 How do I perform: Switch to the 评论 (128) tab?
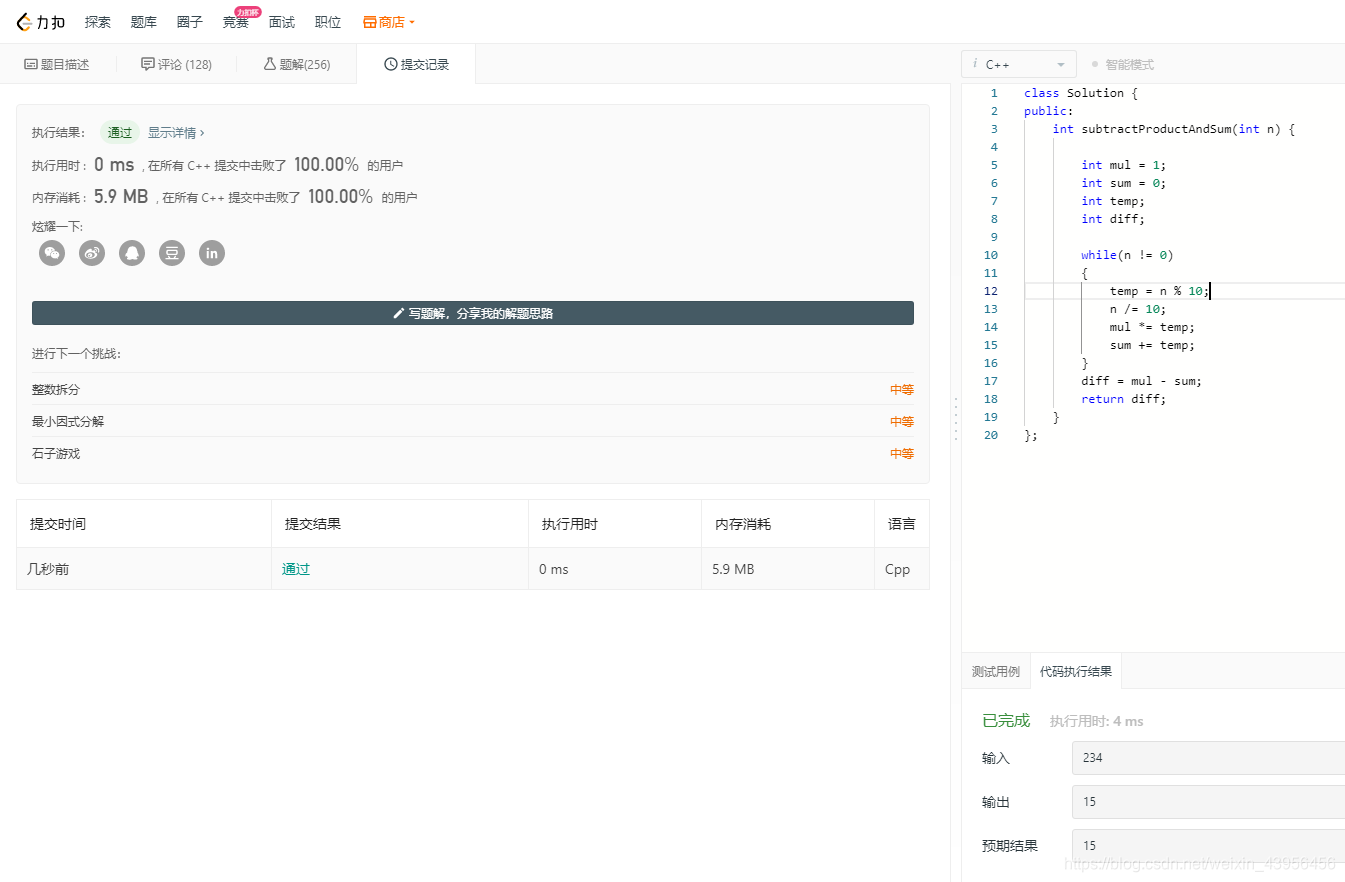tap(177, 64)
